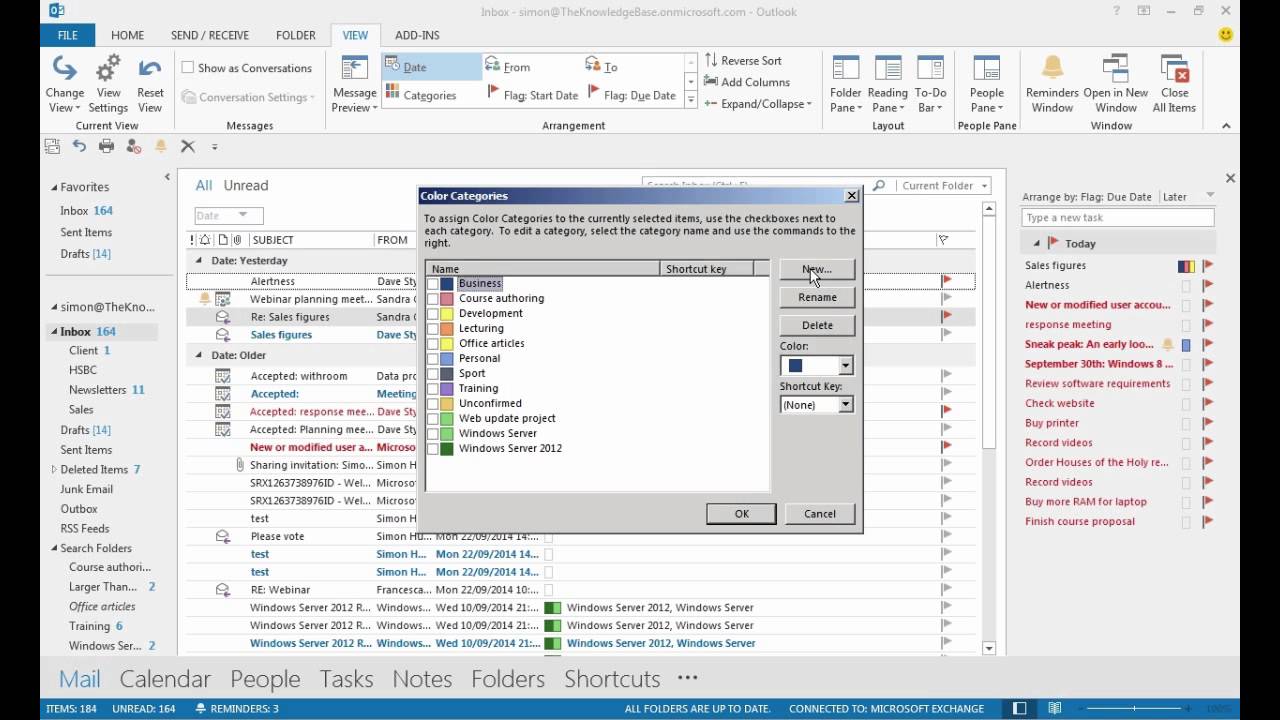The width and height of the screenshot is (1280, 720).
Task: Click Add Columns in the ribbon
Action: (746, 82)
